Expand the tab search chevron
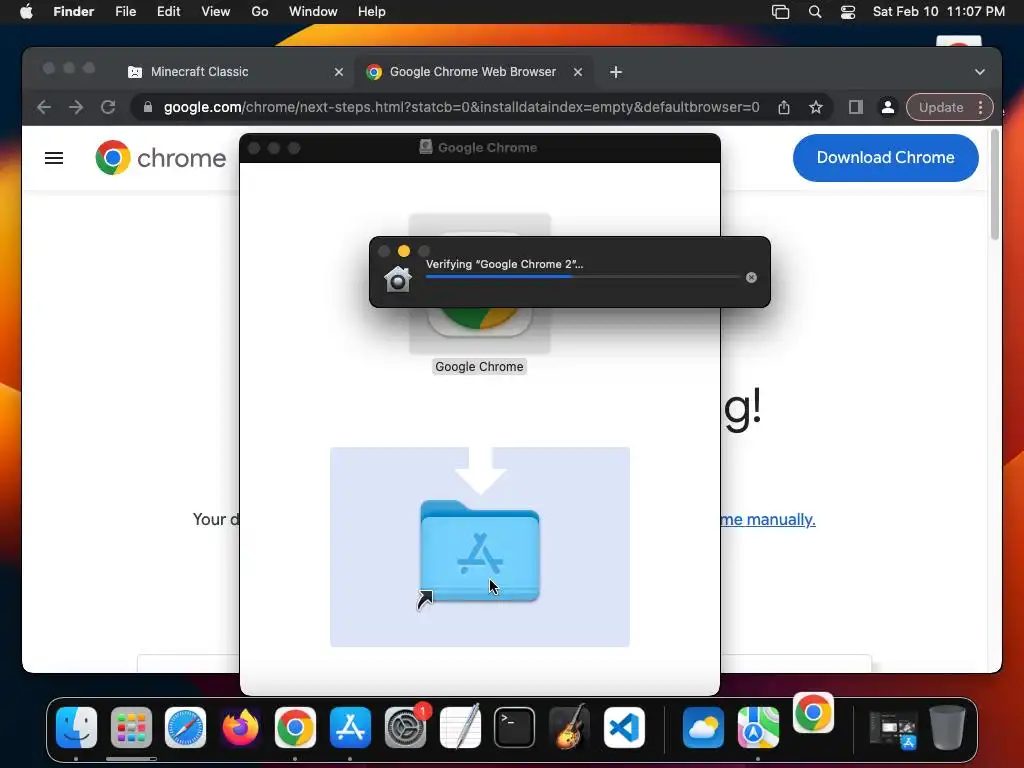The height and width of the screenshot is (768, 1024). (x=980, y=72)
